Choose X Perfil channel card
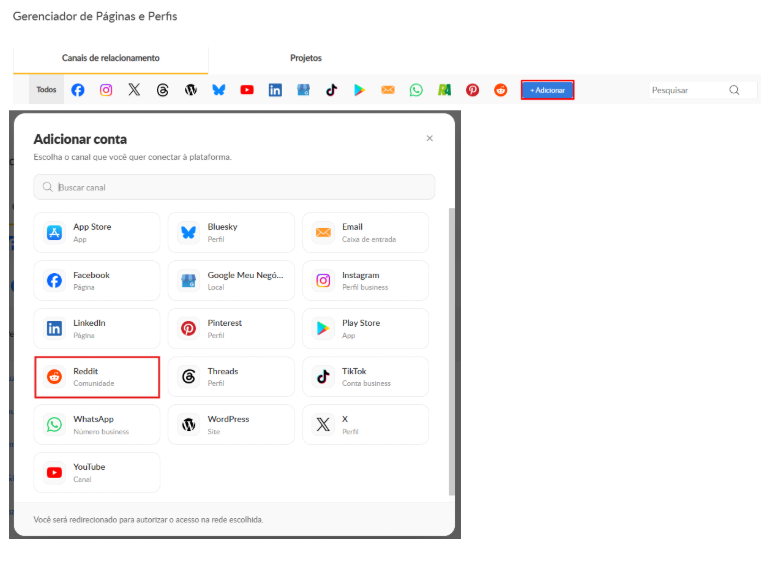The height and width of the screenshot is (562, 770). point(365,424)
